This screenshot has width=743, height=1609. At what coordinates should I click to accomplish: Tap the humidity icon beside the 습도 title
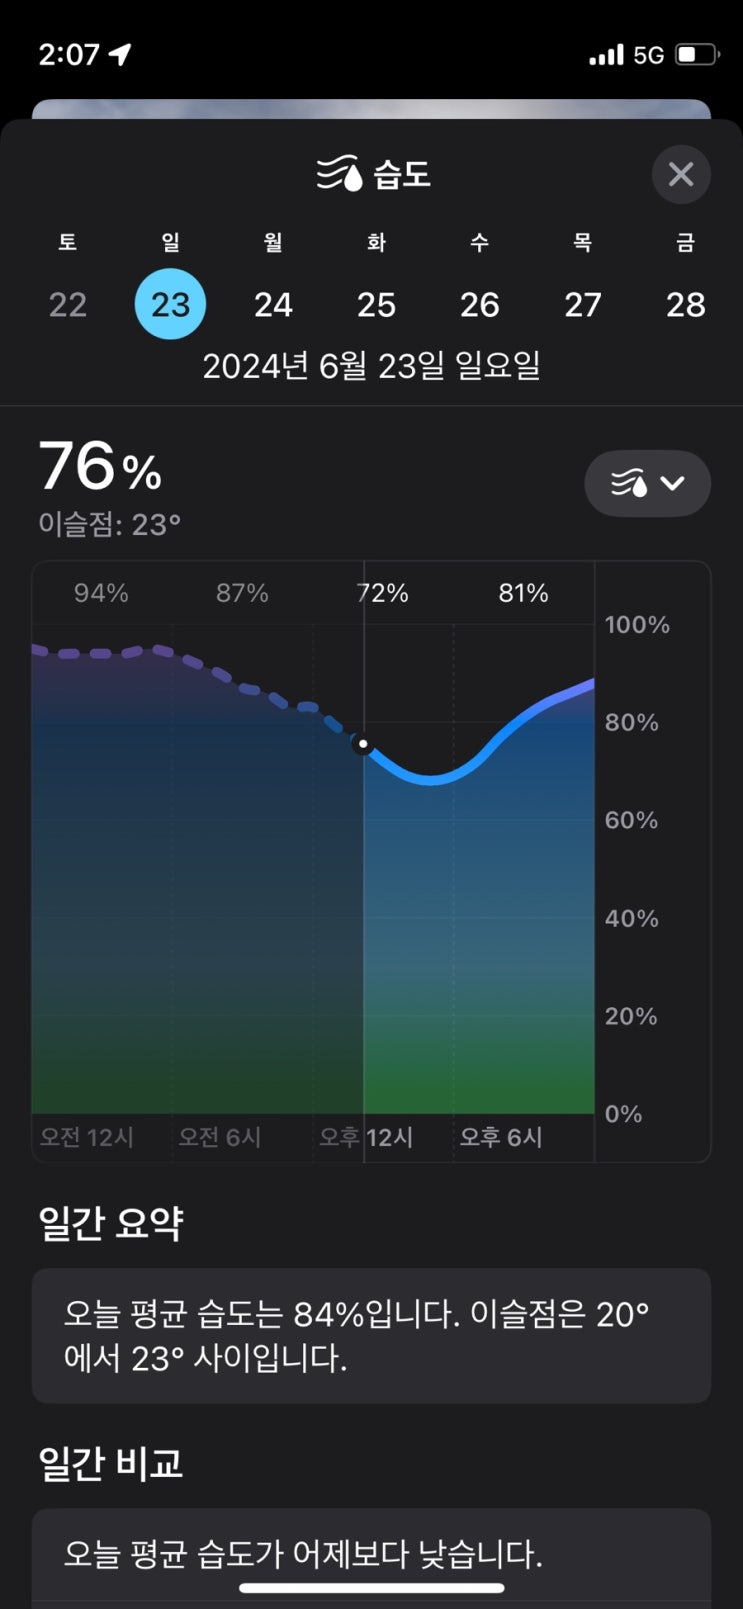click(x=339, y=174)
